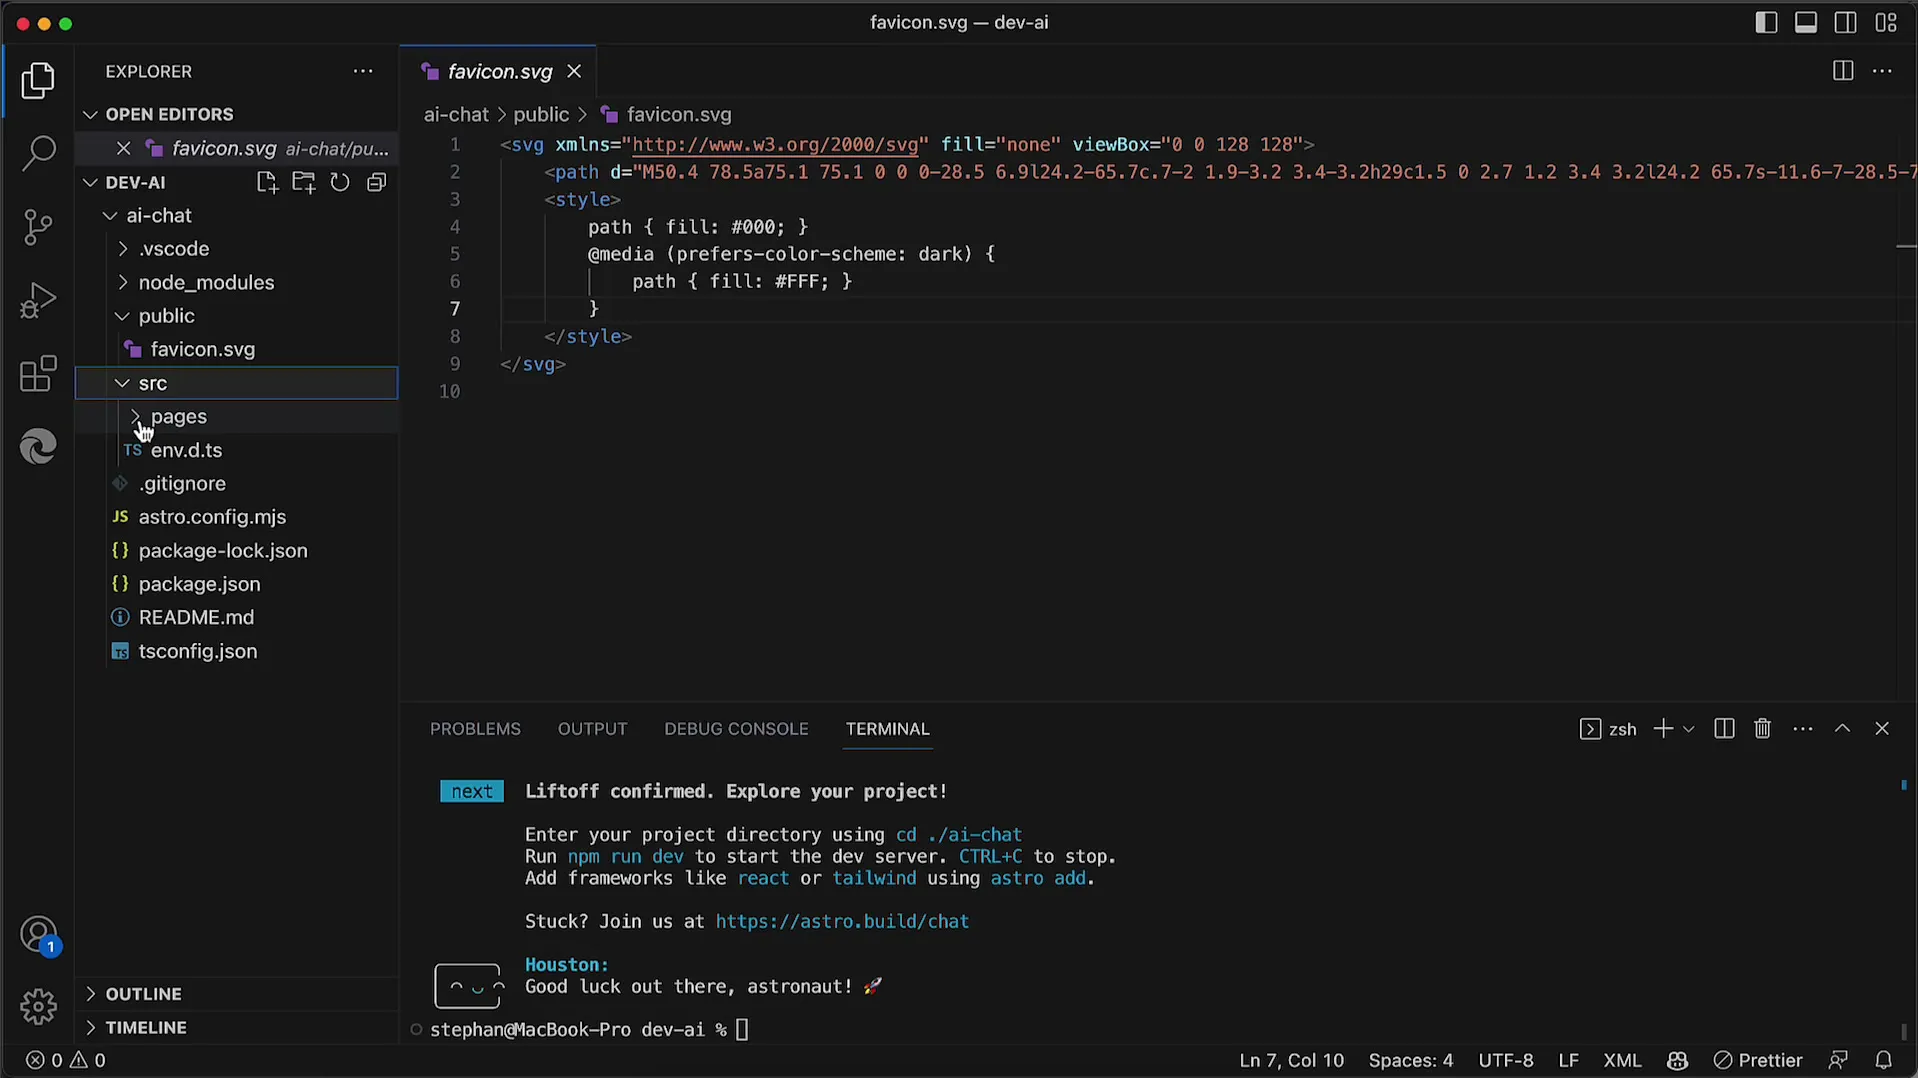Toggle the bottom panel visibility
This screenshot has width=1918, height=1078.
tap(1806, 22)
